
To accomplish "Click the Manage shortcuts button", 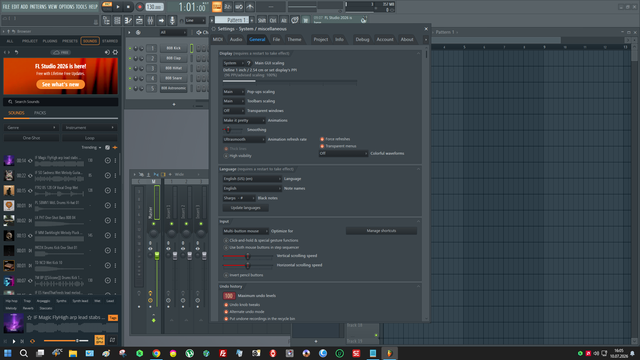I will 381,231.
